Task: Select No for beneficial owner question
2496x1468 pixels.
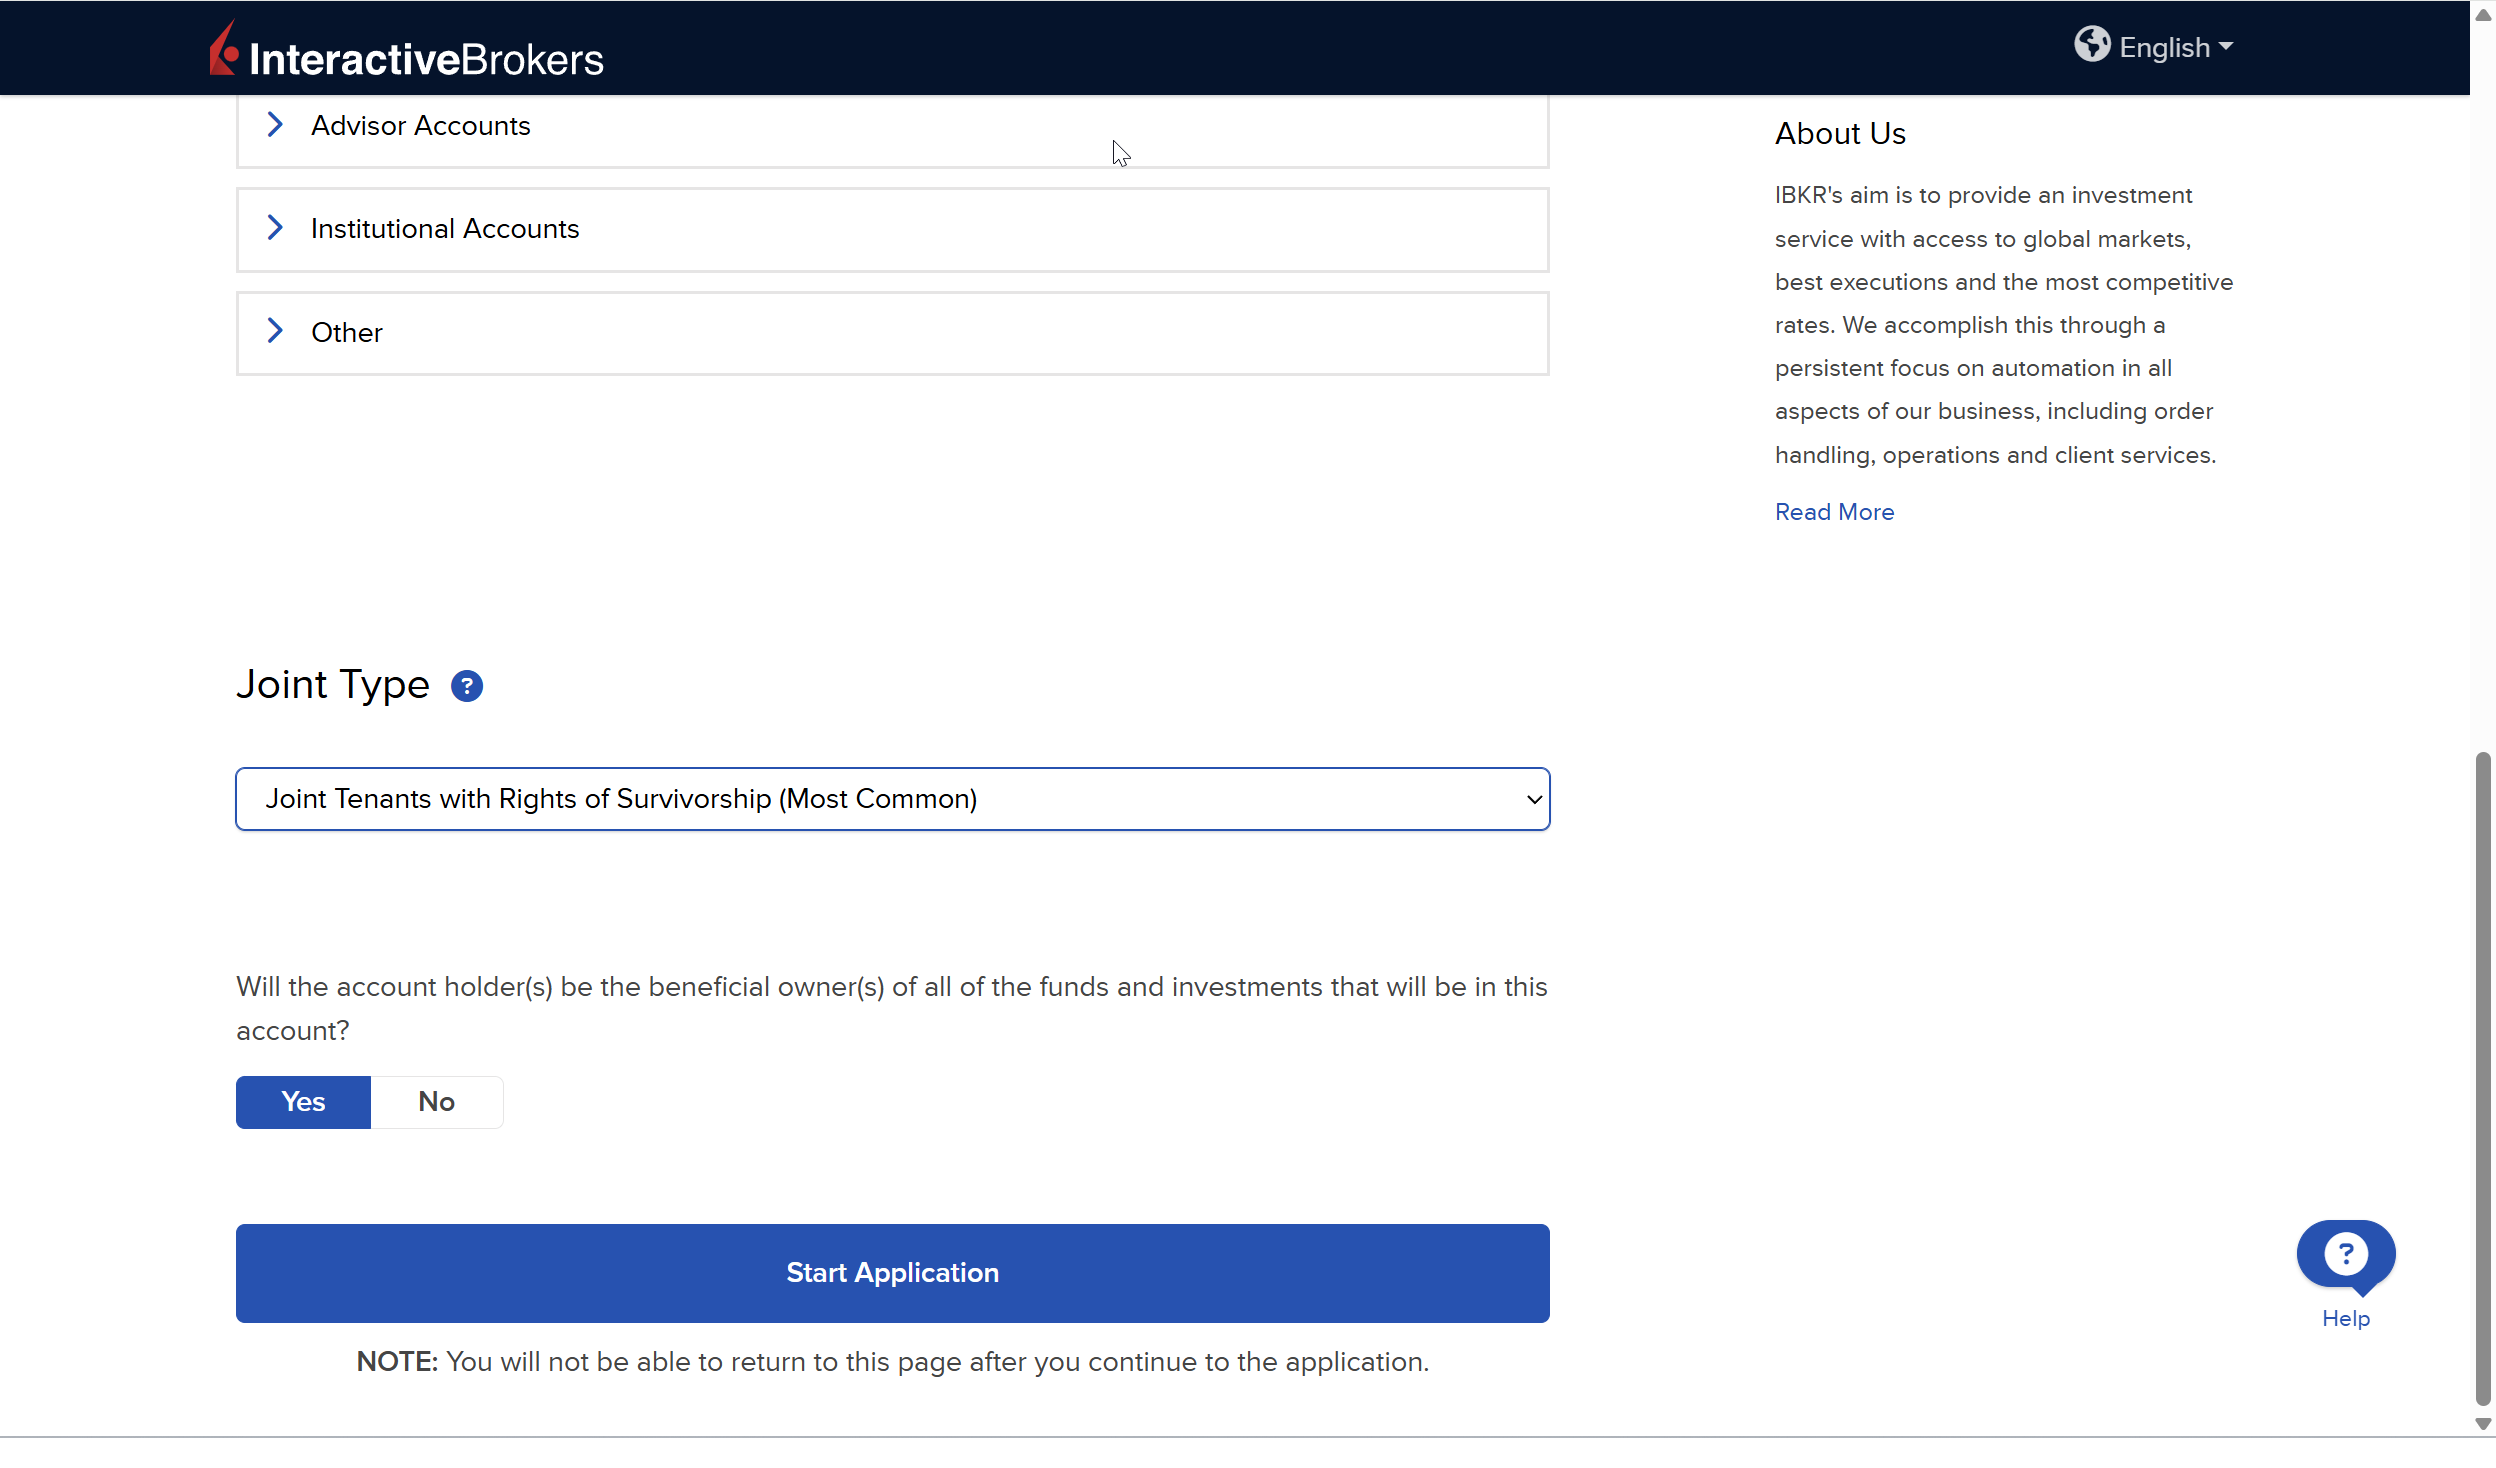Action: [x=436, y=1102]
